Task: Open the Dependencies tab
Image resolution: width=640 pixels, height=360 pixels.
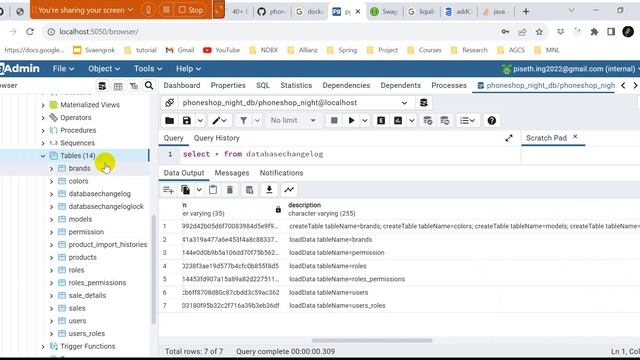Action: point(346,85)
